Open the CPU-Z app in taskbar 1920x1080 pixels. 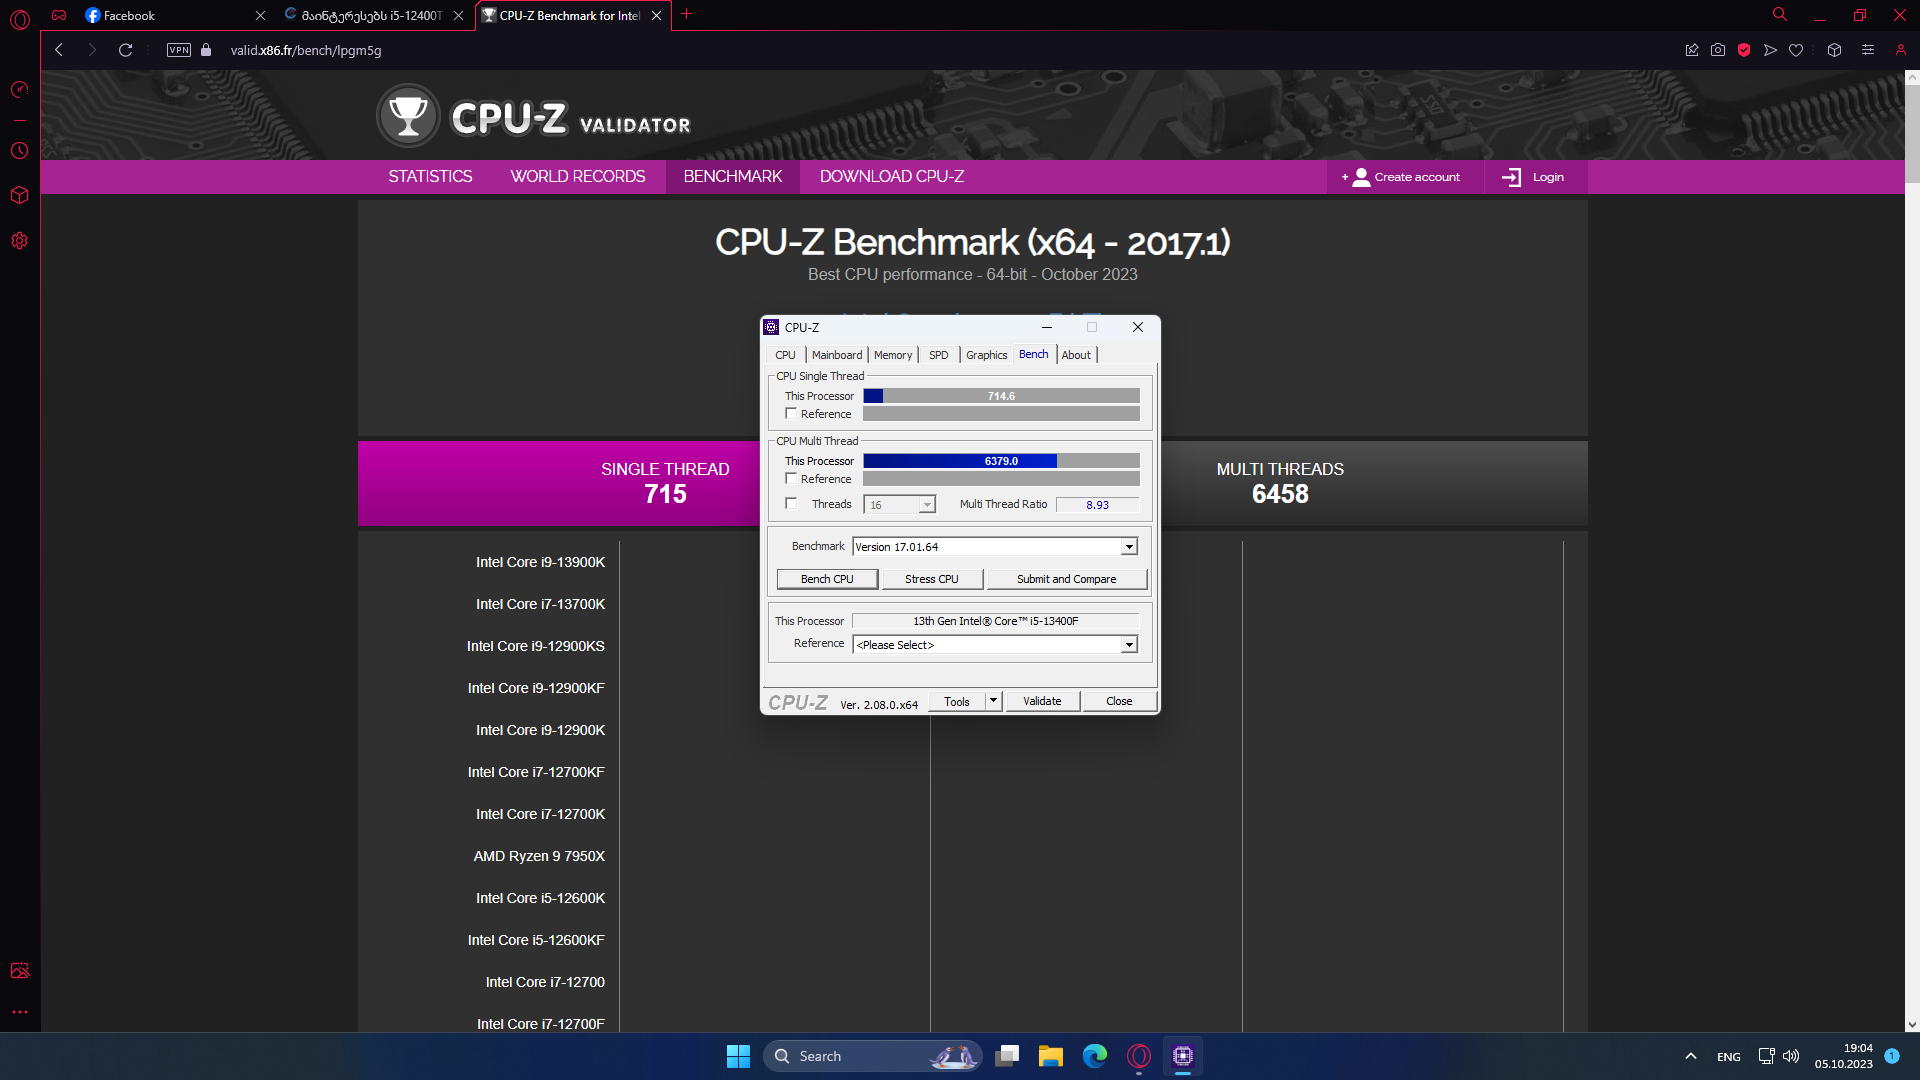(x=1183, y=1056)
